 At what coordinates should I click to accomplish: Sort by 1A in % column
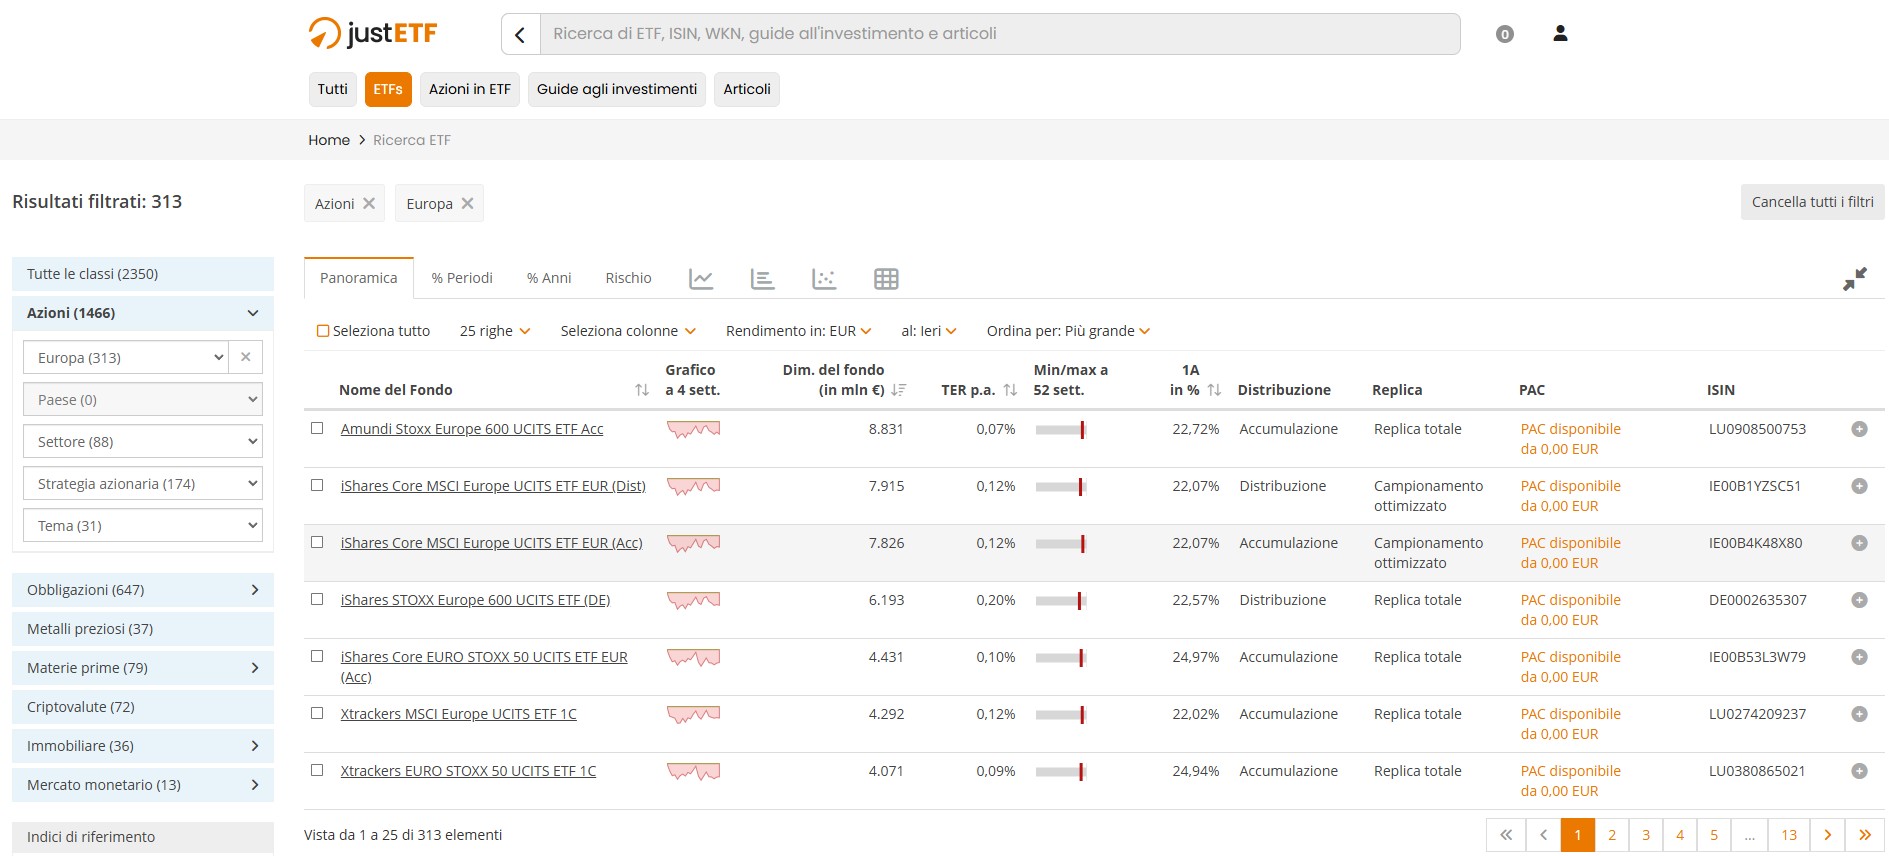[1214, 390]
